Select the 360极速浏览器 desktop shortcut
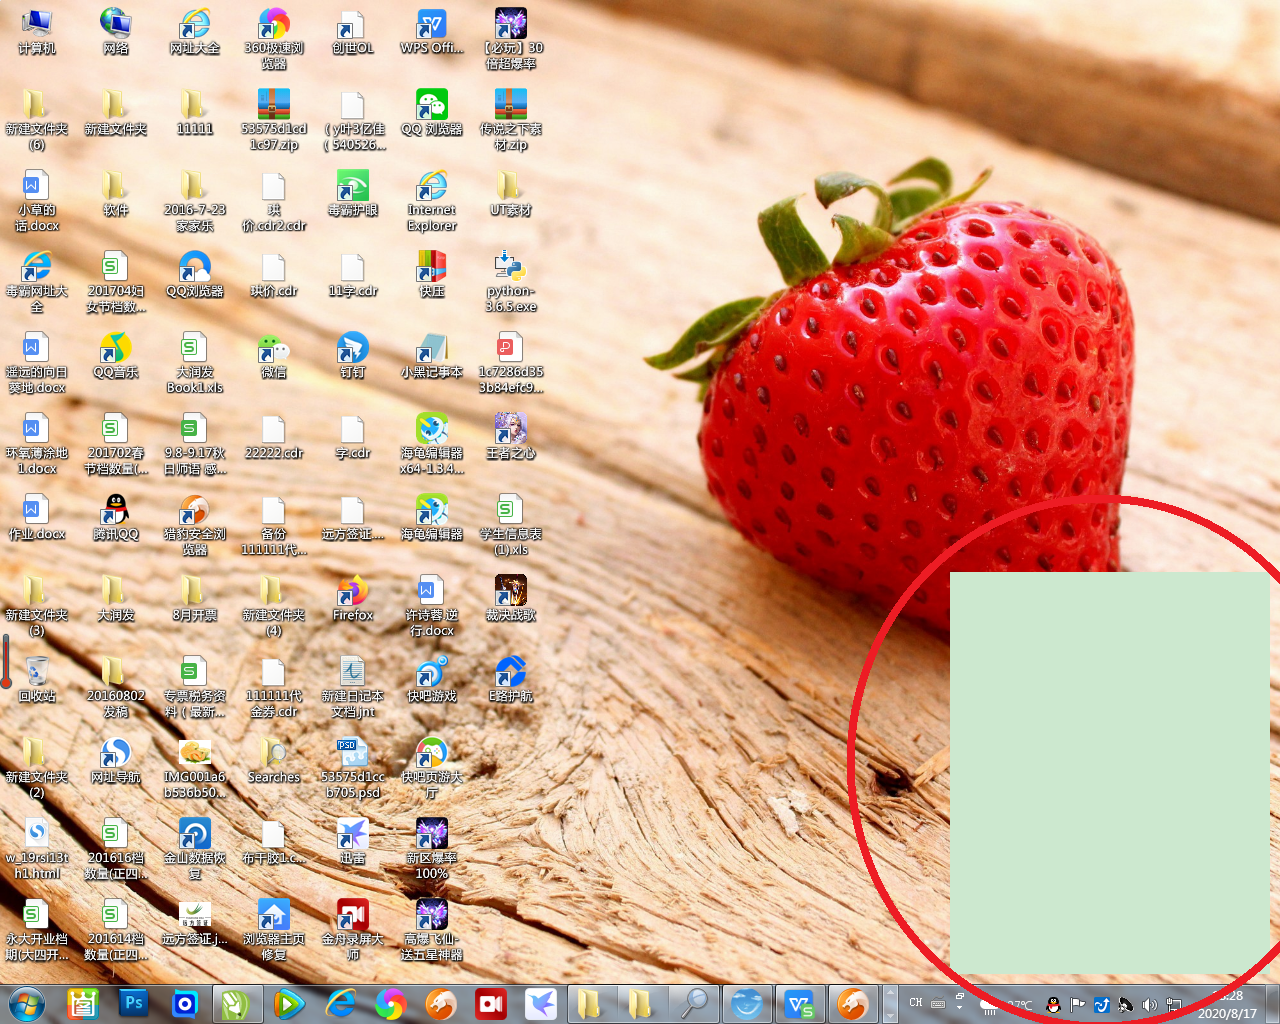The image size is (1280, 1024). 274,39
